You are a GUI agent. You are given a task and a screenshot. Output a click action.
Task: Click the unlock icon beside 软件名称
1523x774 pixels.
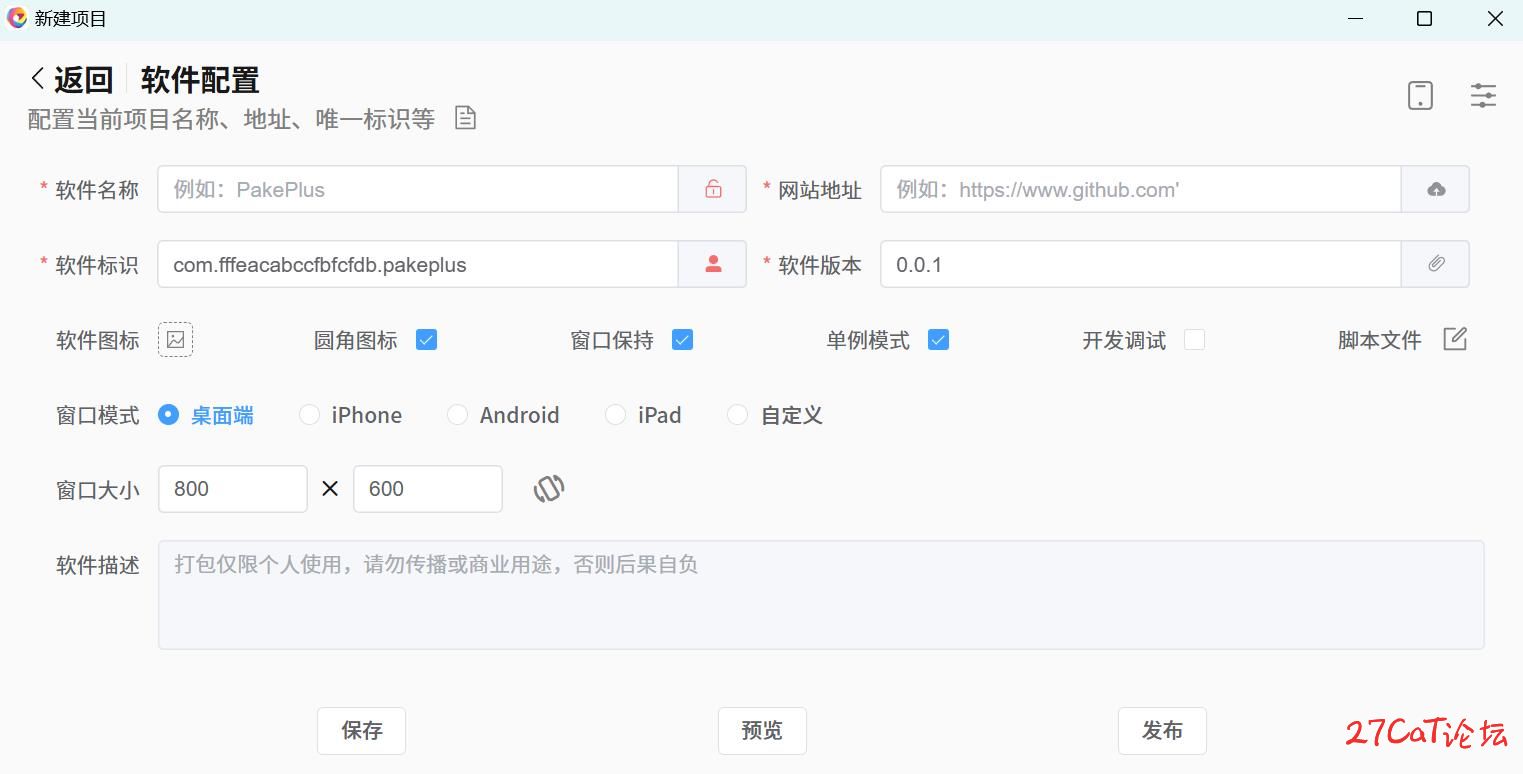[x=712, y=189]
